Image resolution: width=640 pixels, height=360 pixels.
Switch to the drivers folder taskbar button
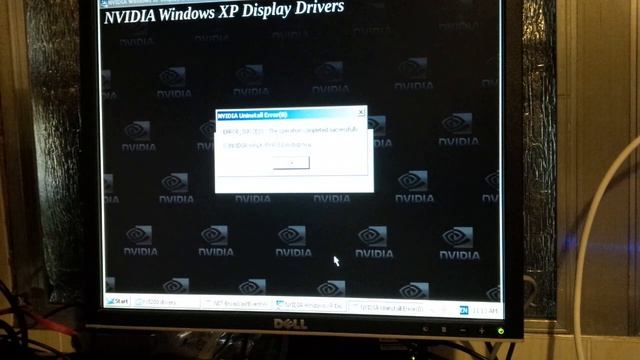coord(167,302)
